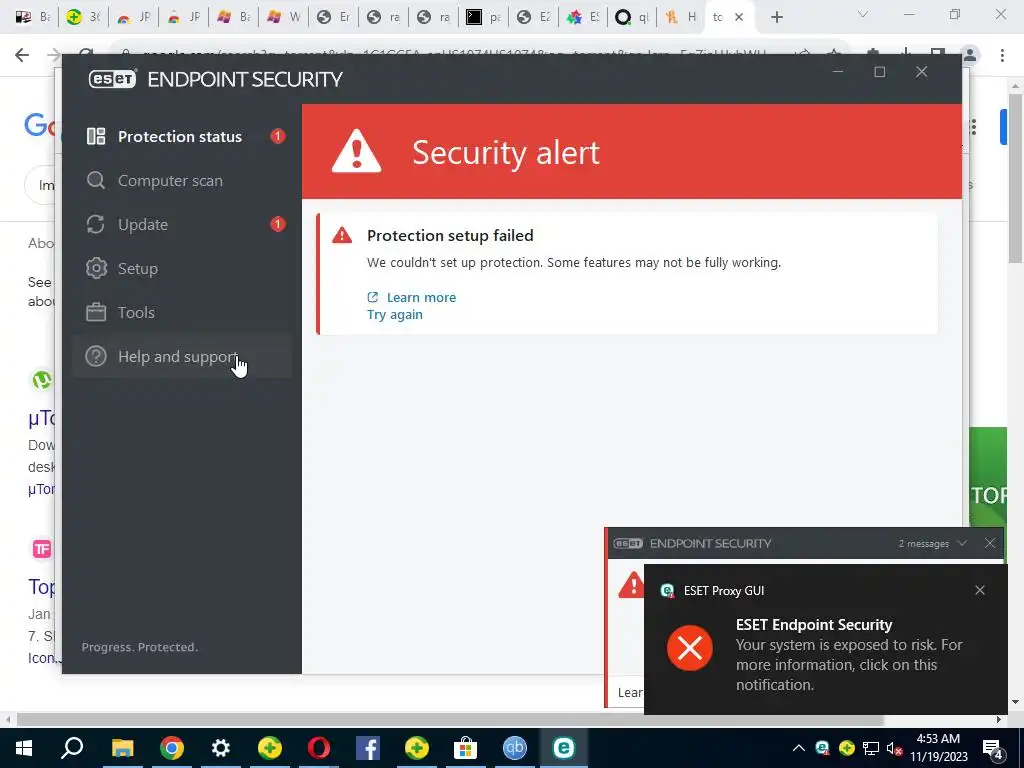Screen dimensions: 1024x768
Task: Click the ESET Proxy GUI app icon
Action: point(667,590)
